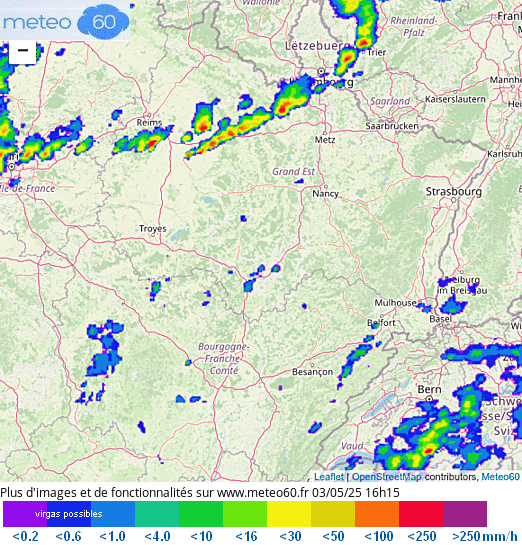
Task: Click the Metz city label
Action: (x=325, y=140)
